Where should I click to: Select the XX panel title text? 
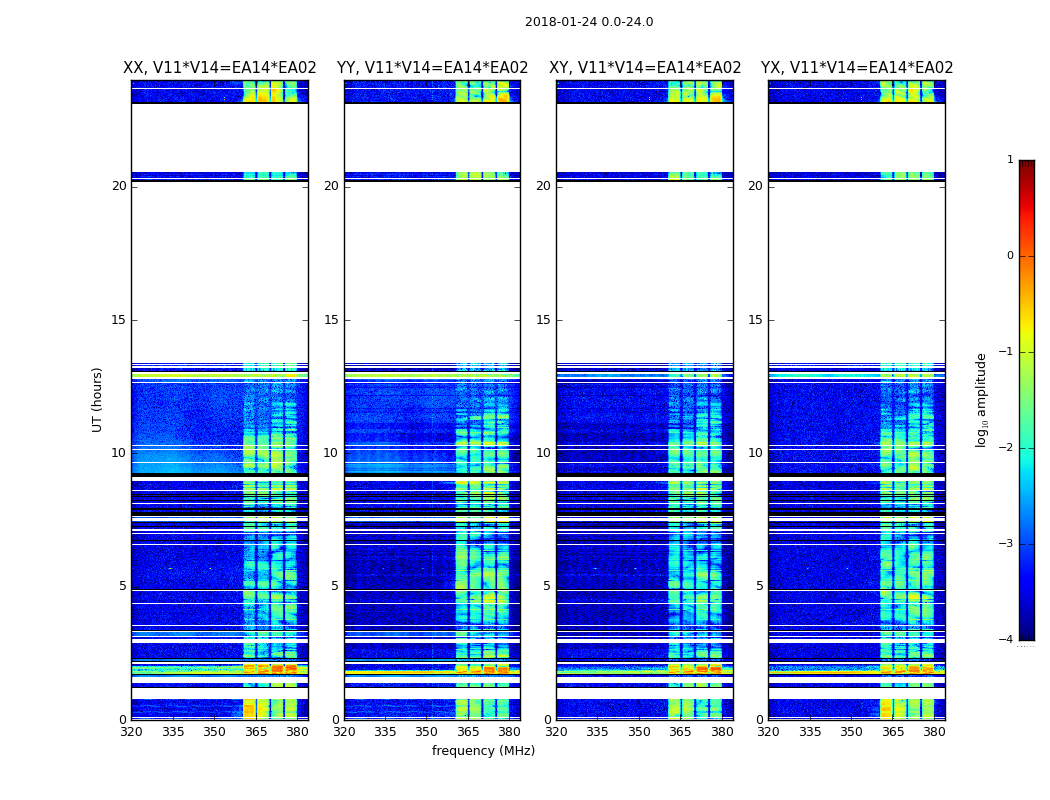point(219,68)
